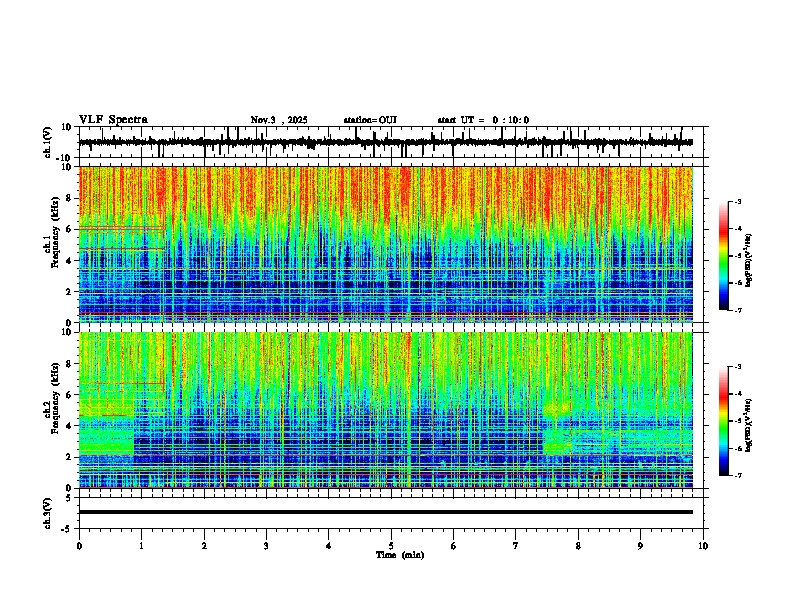This screenshot has width=792, height=612.
Task: Click the "ch.1(V)" waveform axis label
Action: (x=48, y=142)
